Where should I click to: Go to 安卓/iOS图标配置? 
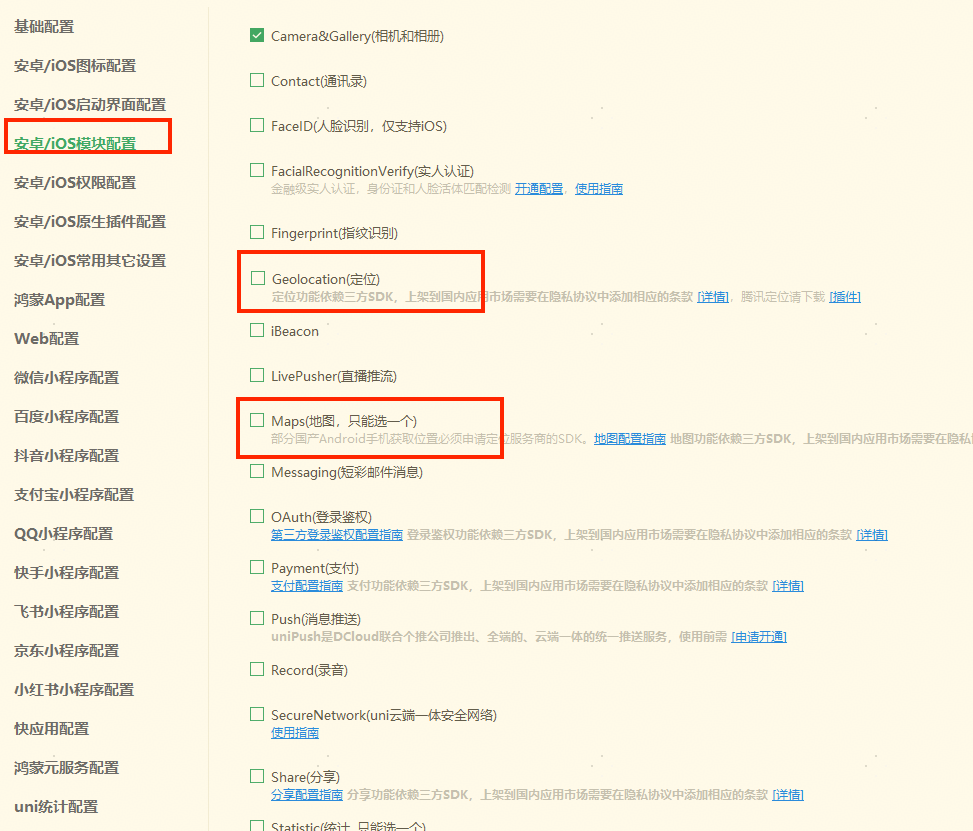click(x=75, y=66)
